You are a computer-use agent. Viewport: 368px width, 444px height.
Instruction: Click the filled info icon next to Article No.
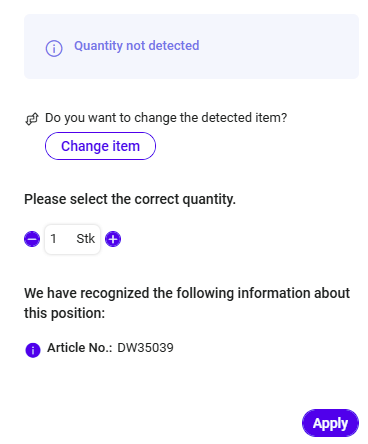tap(33, 350)
